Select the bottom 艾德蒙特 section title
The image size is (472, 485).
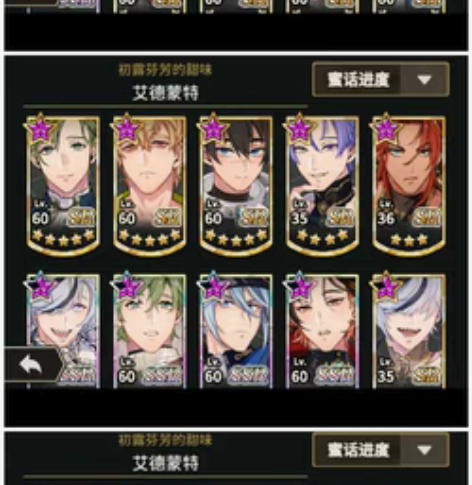point(165,463)
